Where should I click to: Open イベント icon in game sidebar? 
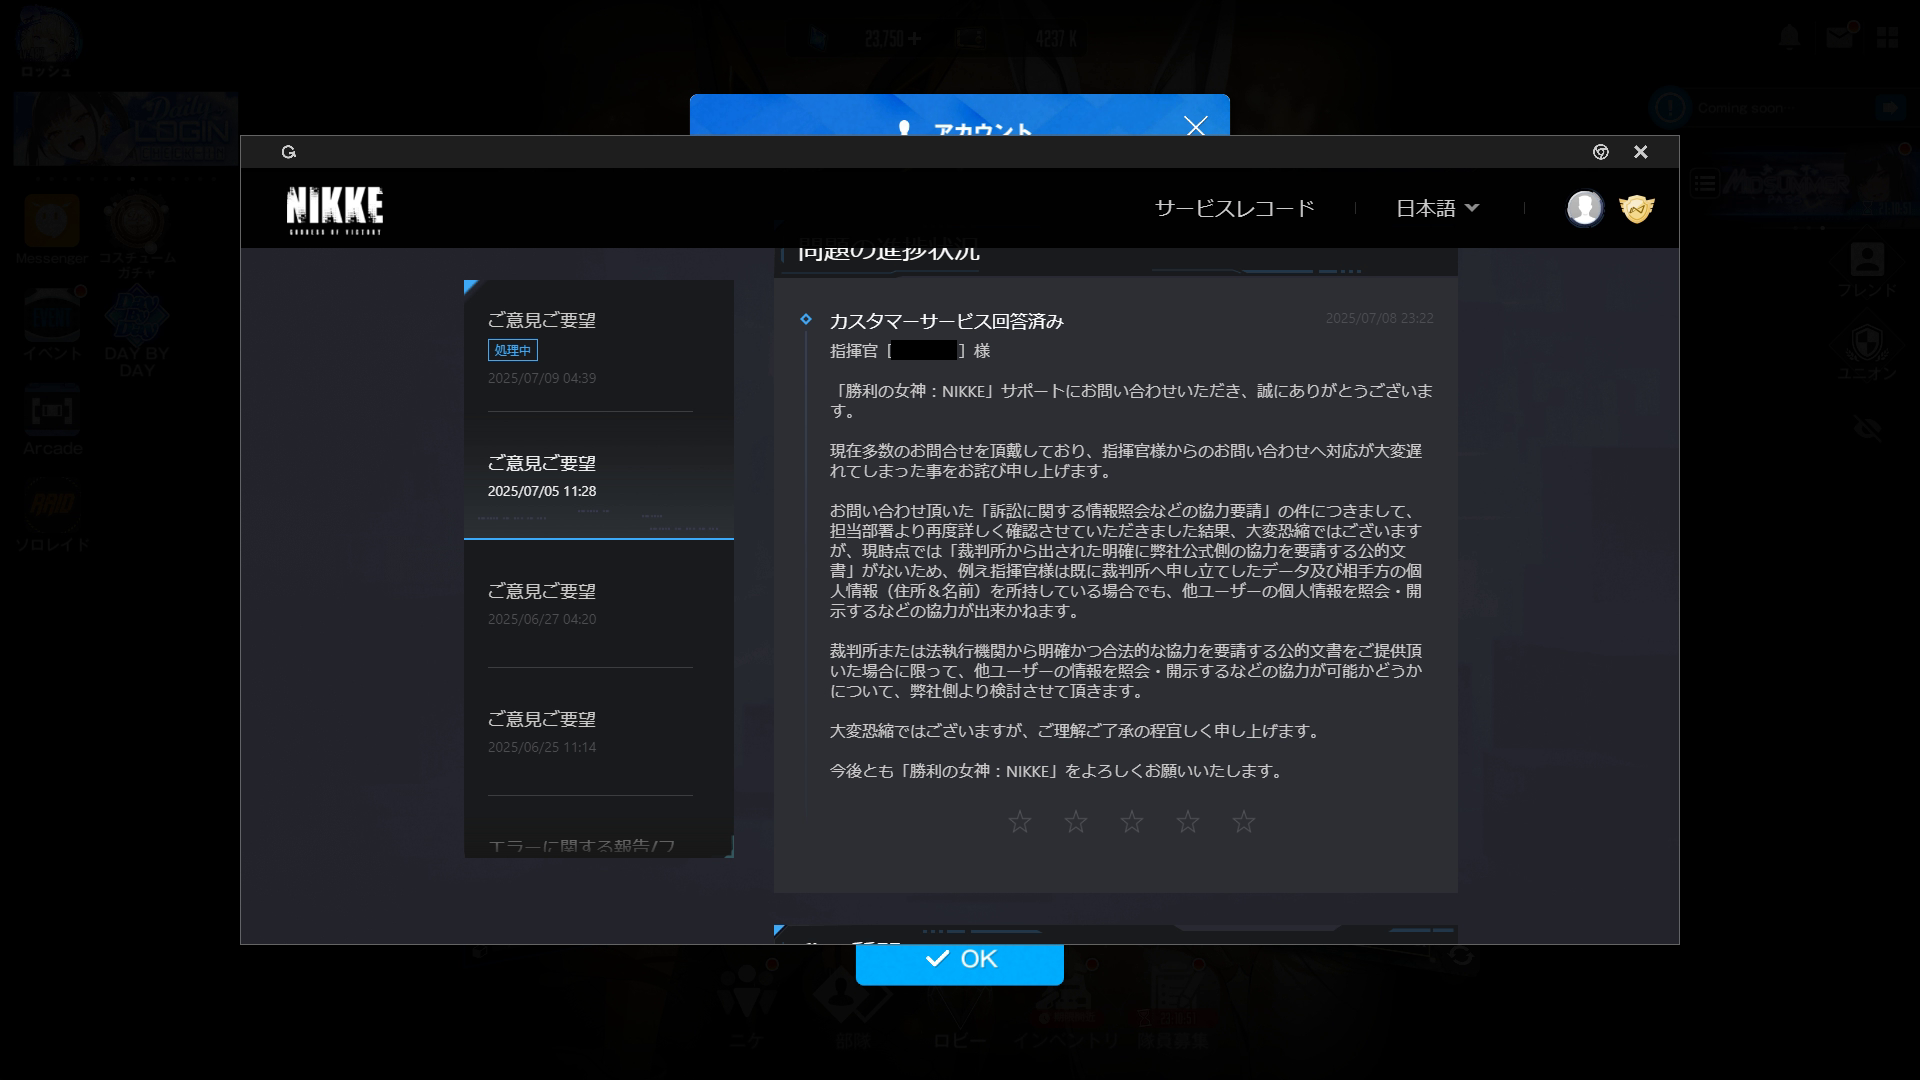point(52,323)
